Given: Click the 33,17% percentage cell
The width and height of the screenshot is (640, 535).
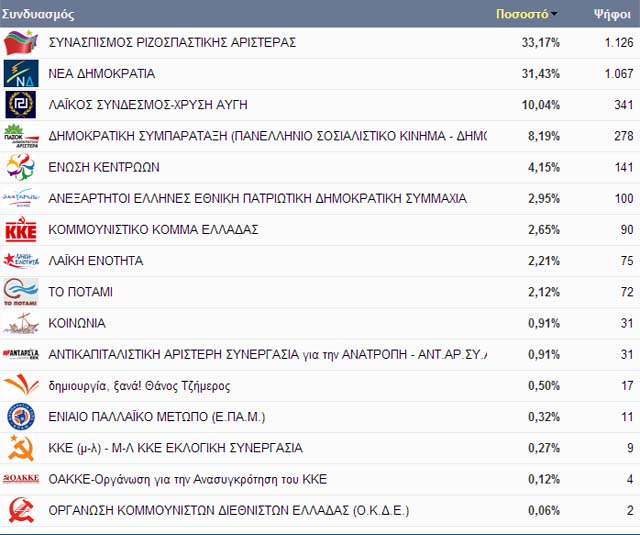Looking at the screenshot, I should click(x=540, y=42).
